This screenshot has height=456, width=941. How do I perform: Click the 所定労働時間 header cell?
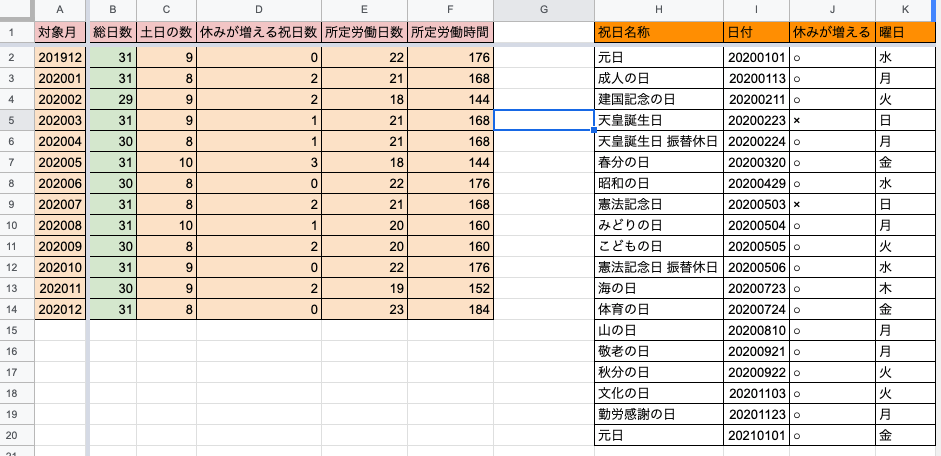click(450, 32)
